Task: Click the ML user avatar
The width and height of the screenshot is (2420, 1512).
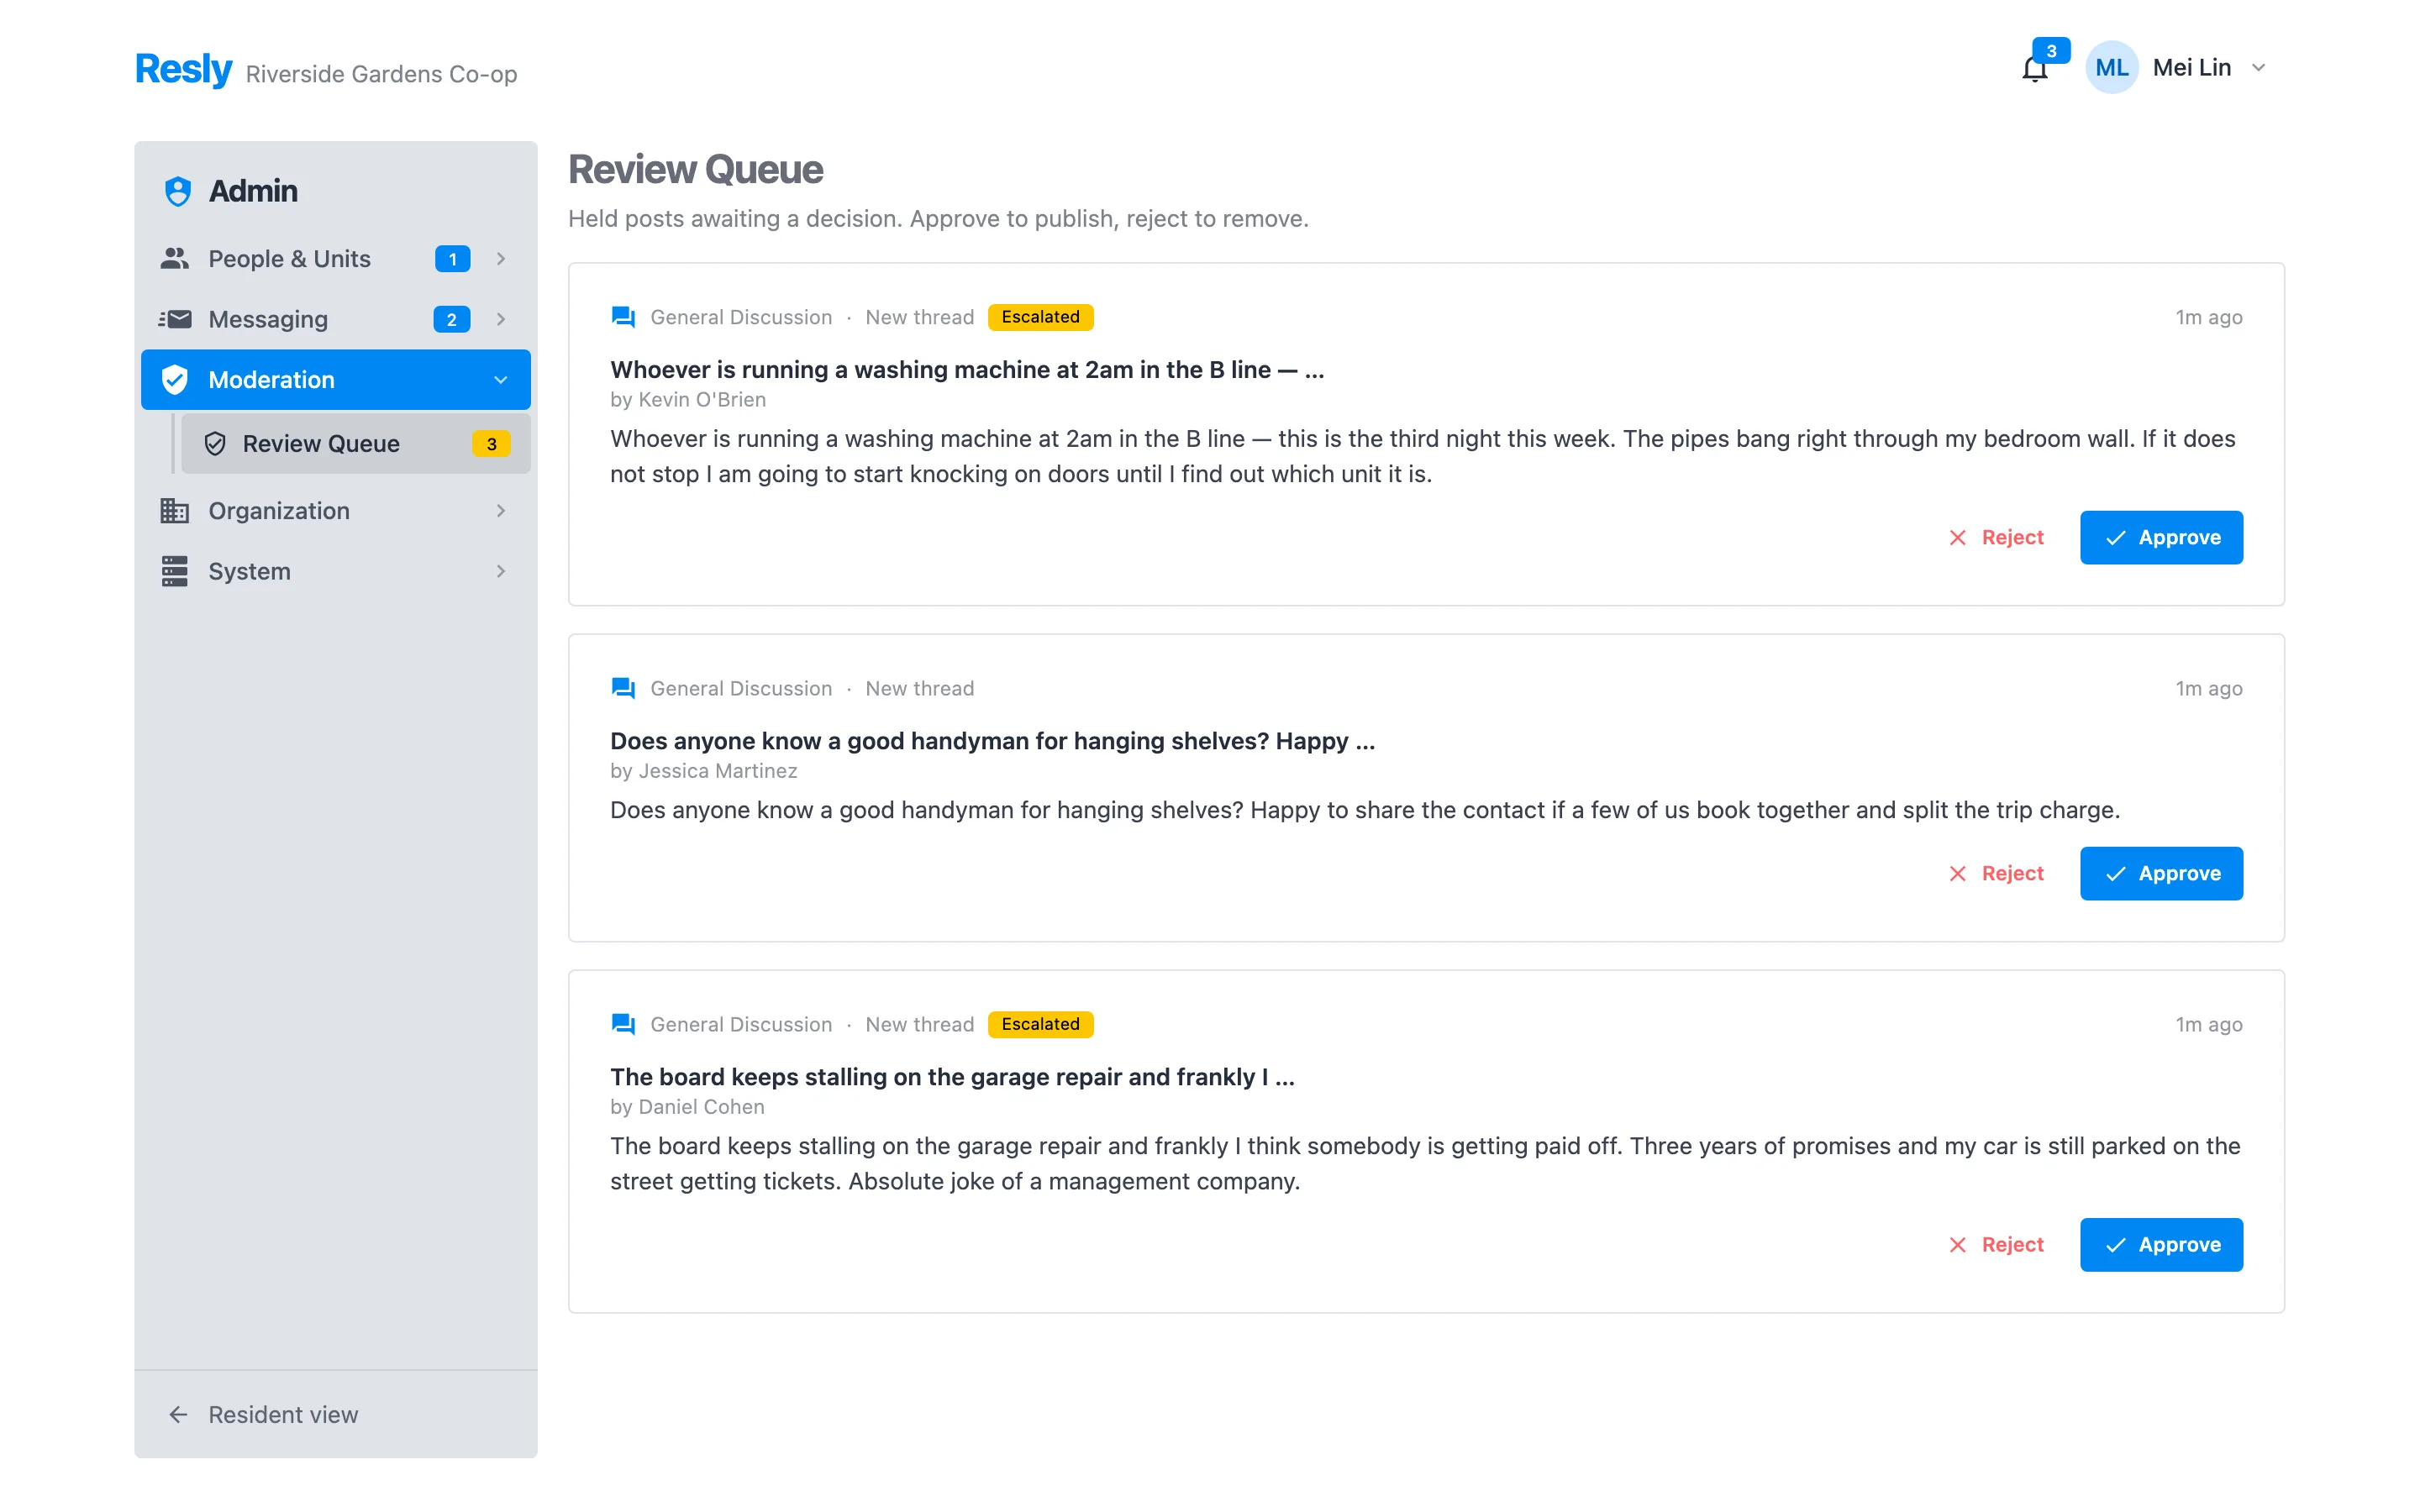Action: [2111, 68]
